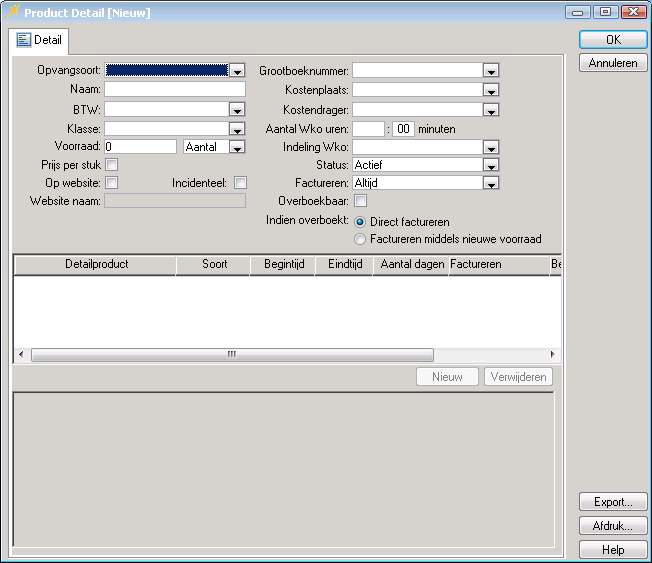Toggle the Op website checkbox
This screenshot has height=563, width=652.
pyautogui.click(x=112, y=183)
